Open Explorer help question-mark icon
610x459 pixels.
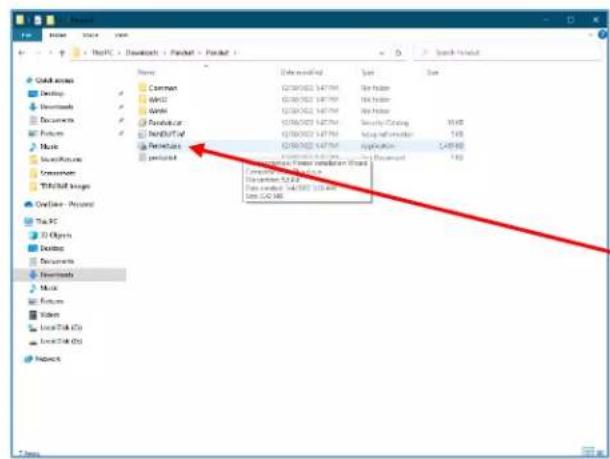[x=603, y=35]
